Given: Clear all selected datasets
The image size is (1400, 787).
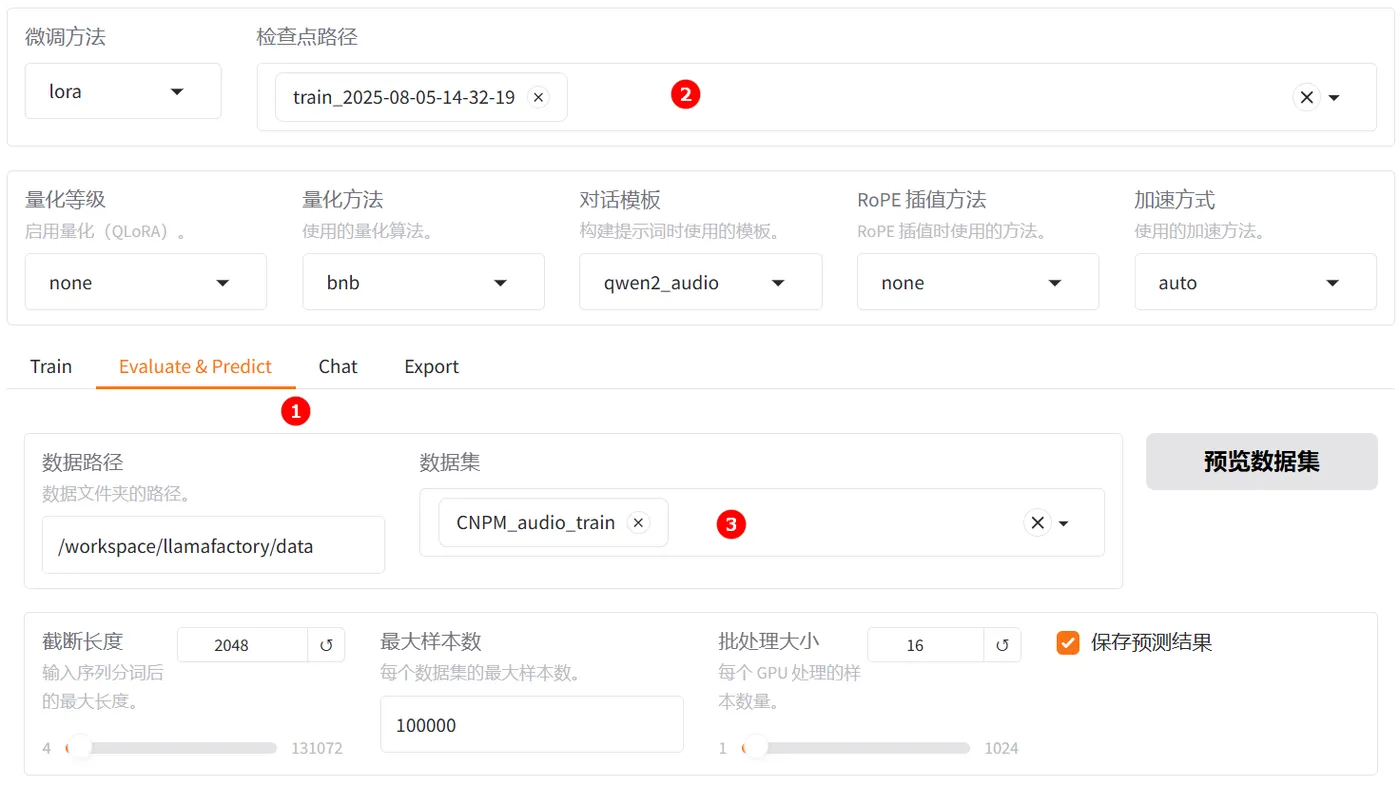Looking at the screenshot, I should [x=1037, y=522].
